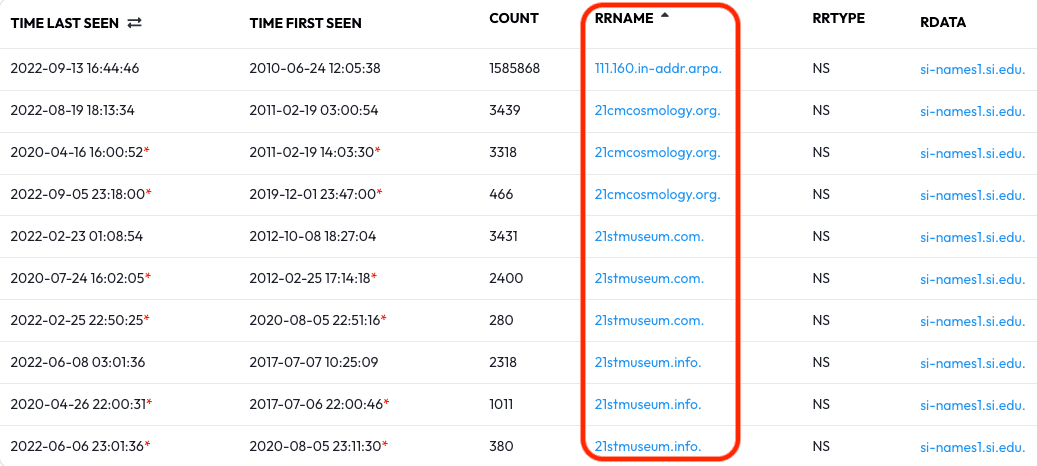
Task: Open 21stmuseum.com. link with count 280
Action: (649, 320)
